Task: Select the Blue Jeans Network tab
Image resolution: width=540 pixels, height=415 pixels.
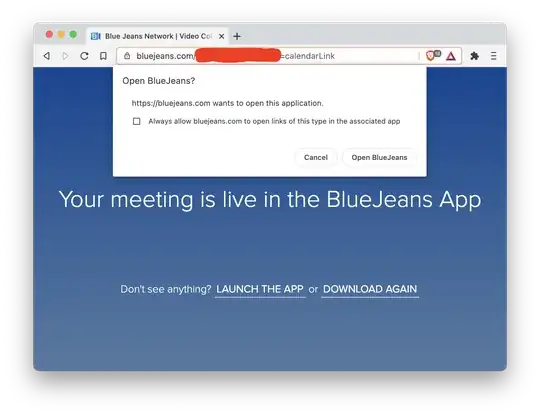Action: tap(157, 36)
